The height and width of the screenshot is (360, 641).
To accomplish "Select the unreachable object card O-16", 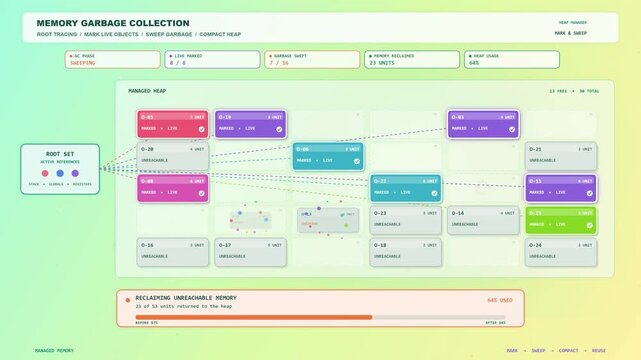I will [x=173, y=252].
